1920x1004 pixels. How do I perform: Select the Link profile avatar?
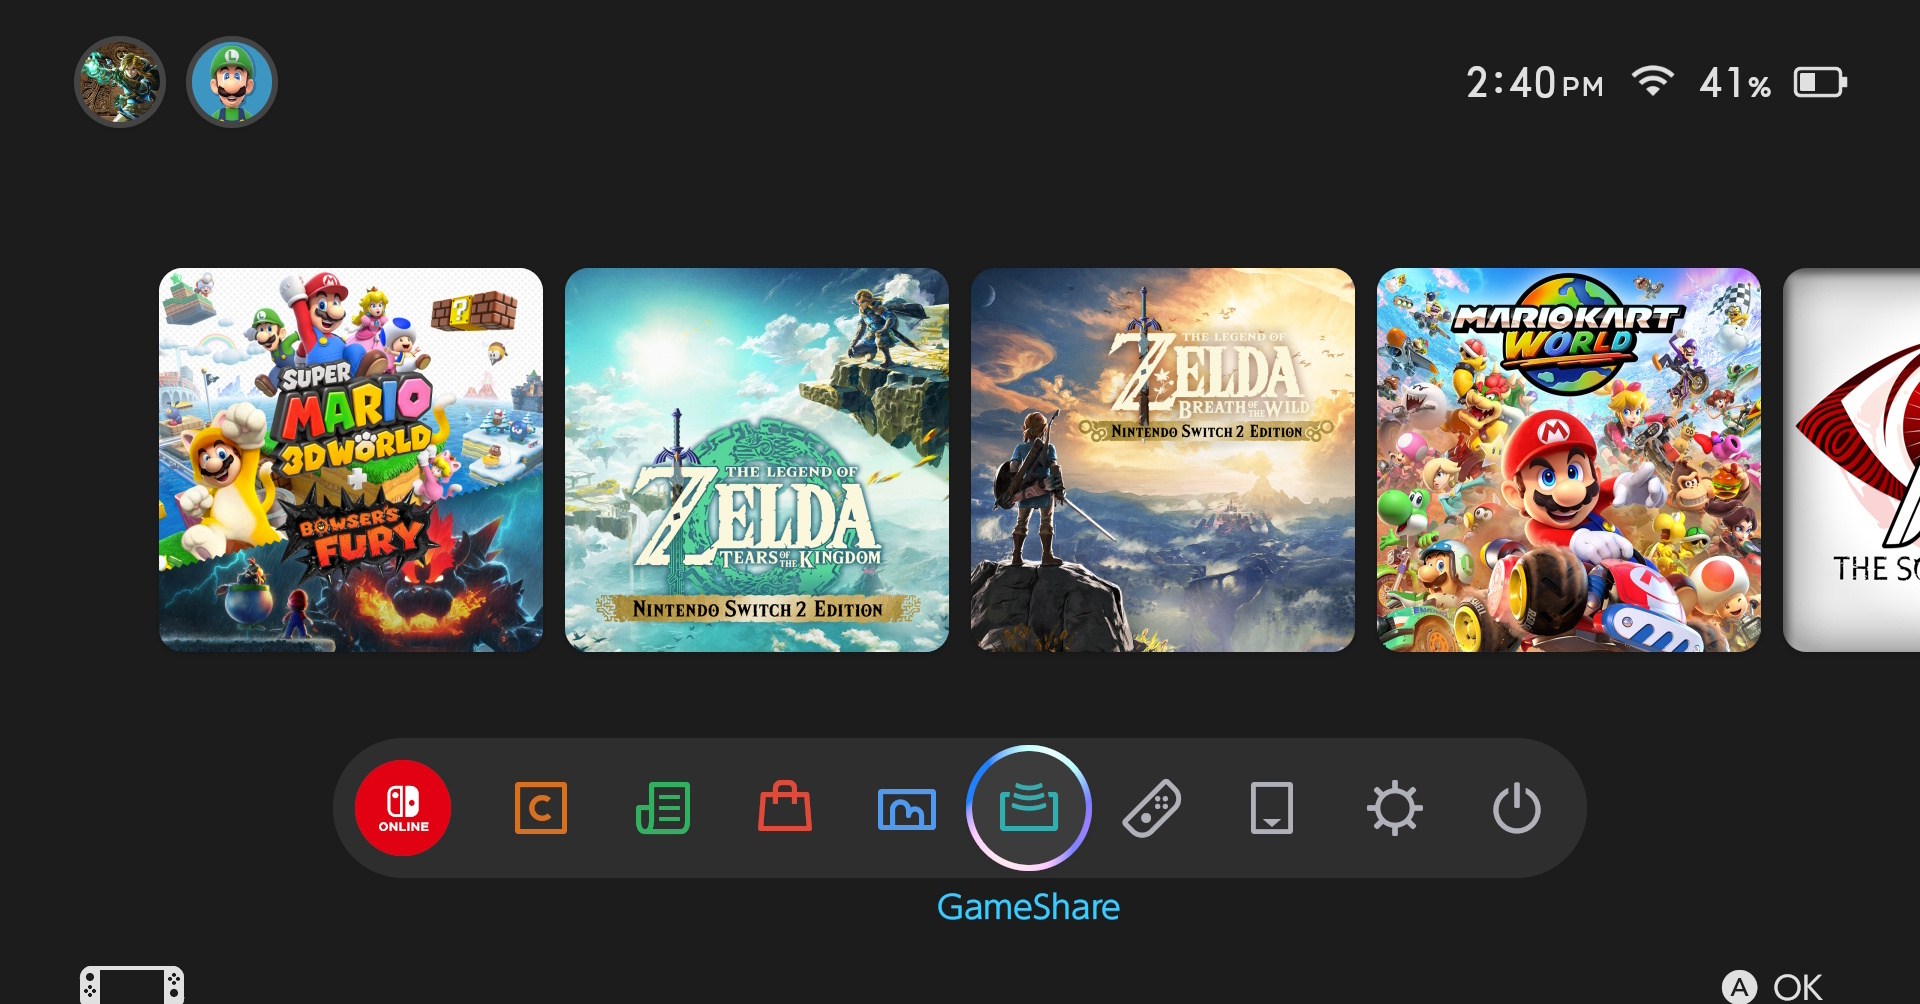click(120, 81)
